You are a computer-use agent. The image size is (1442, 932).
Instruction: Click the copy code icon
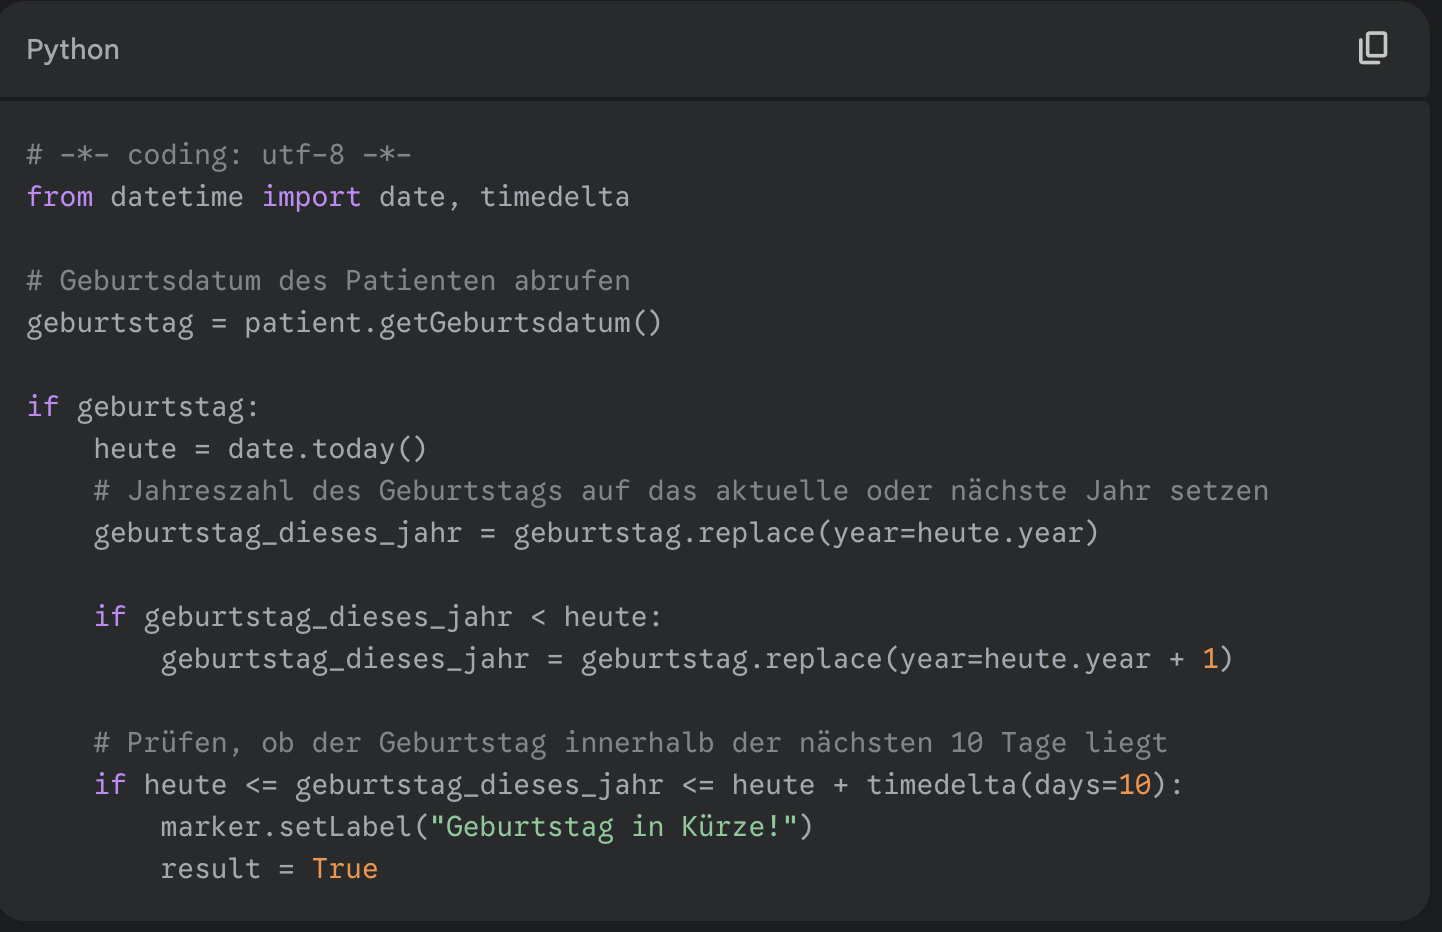1373,48
